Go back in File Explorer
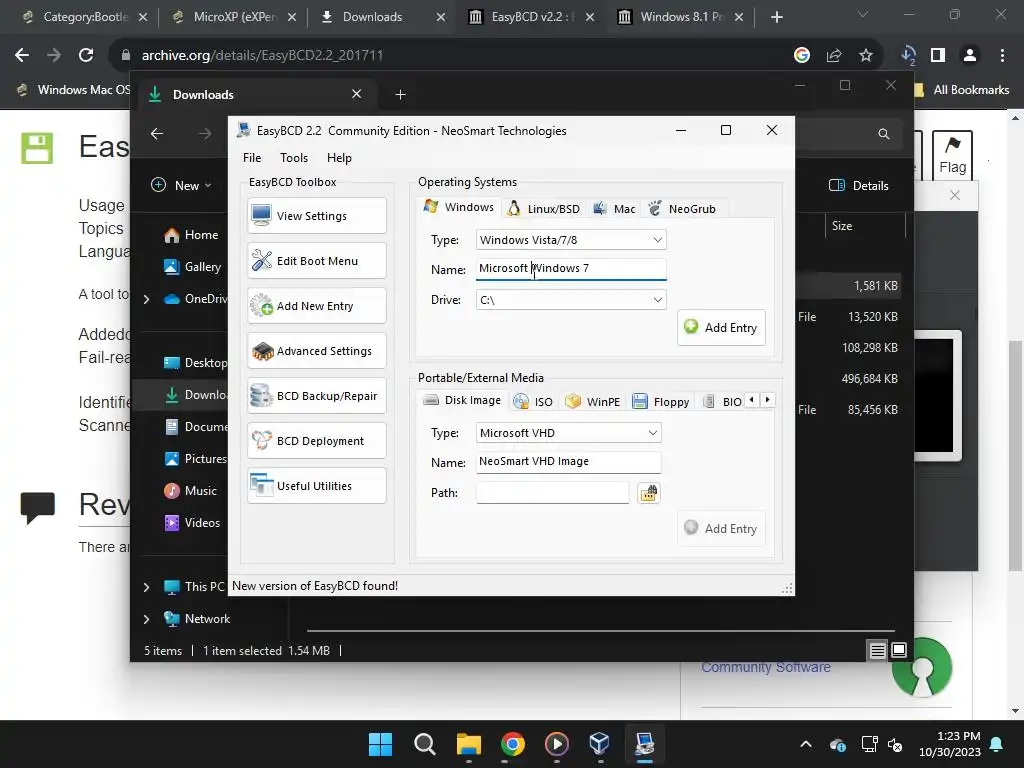The image size is (1024, 768). [157, 133]
